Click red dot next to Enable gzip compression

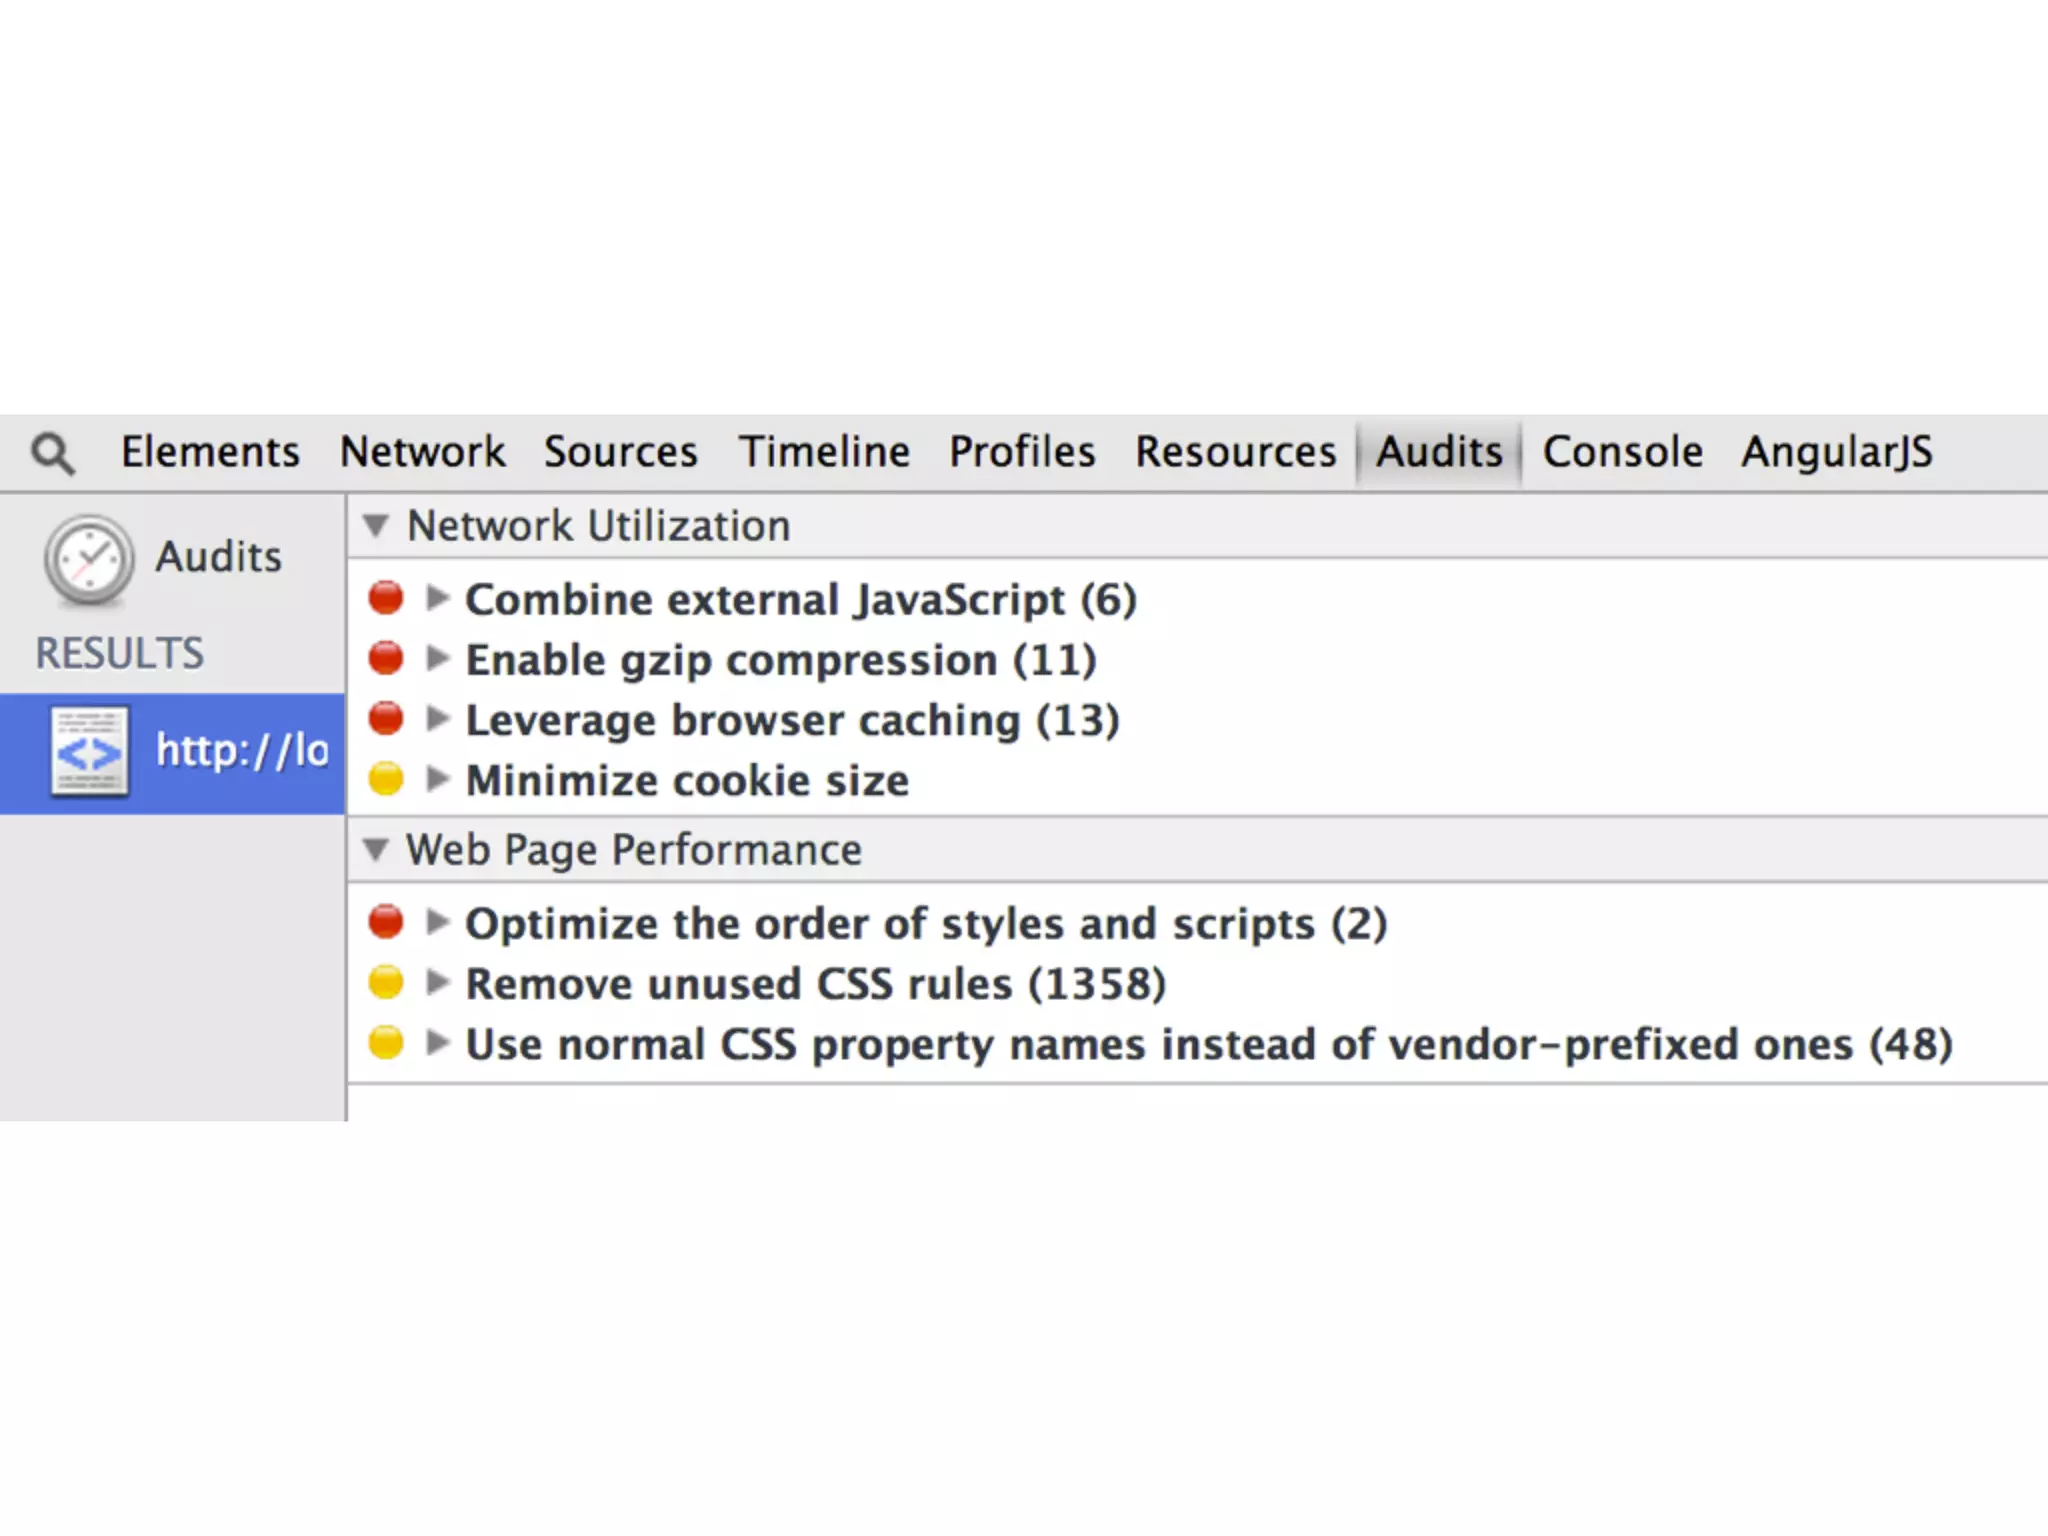(386, 658)
